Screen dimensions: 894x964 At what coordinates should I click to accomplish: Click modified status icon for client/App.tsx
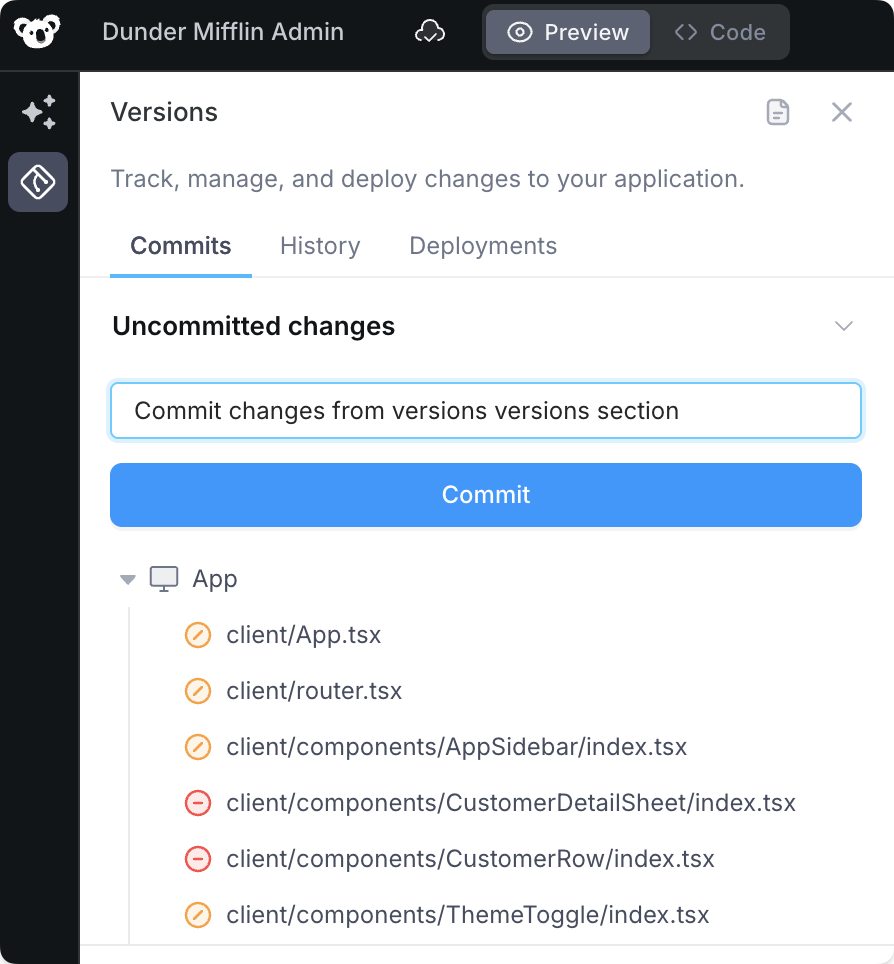198,635
